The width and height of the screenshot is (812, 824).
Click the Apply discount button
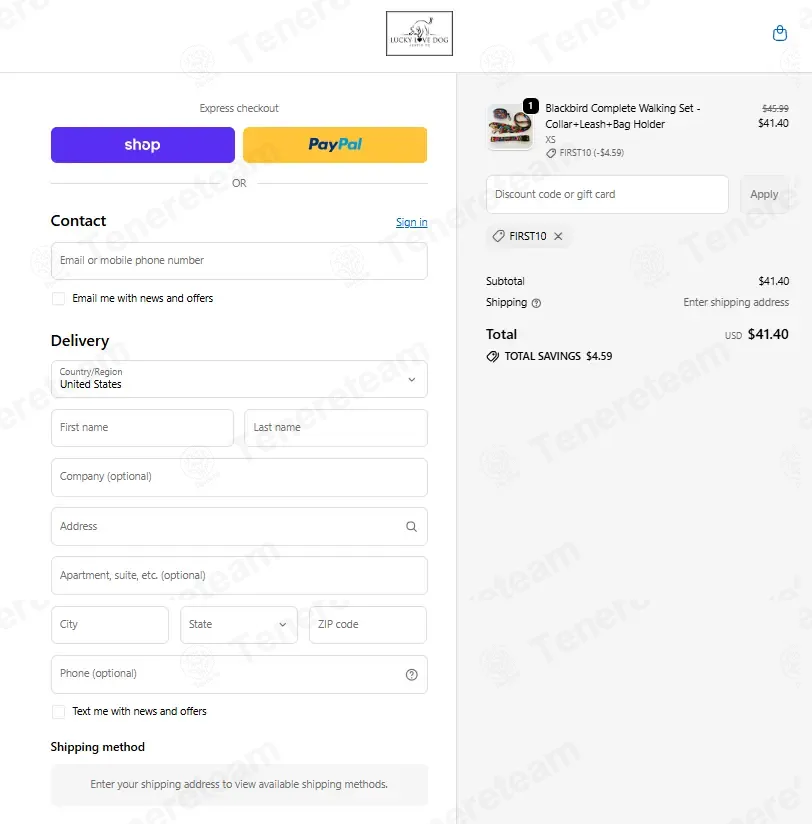point(764,194)
